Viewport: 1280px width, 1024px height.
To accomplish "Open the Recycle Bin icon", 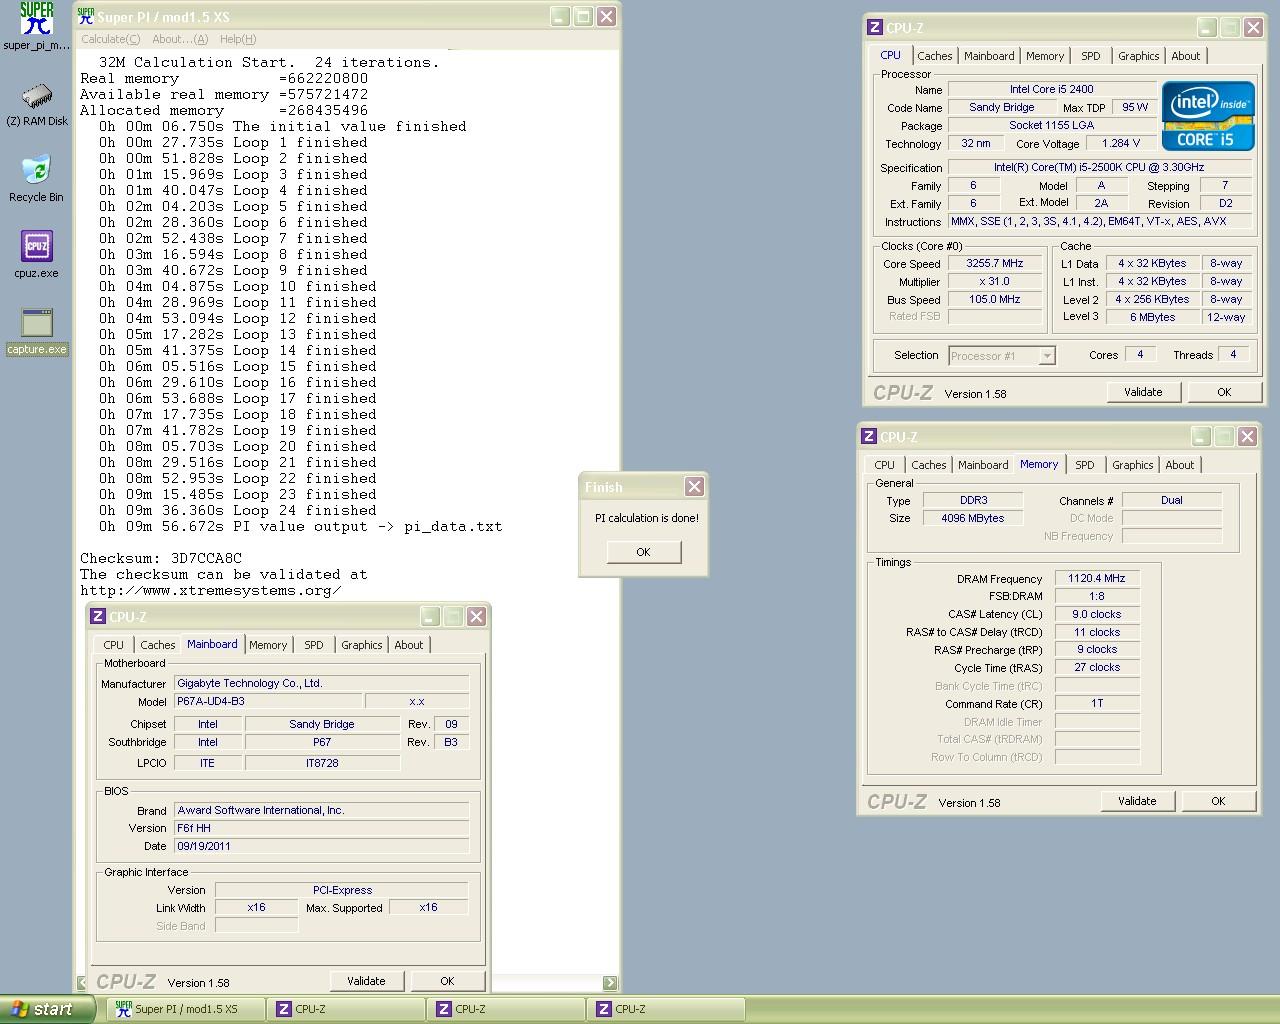I will [x=36, y=178].
